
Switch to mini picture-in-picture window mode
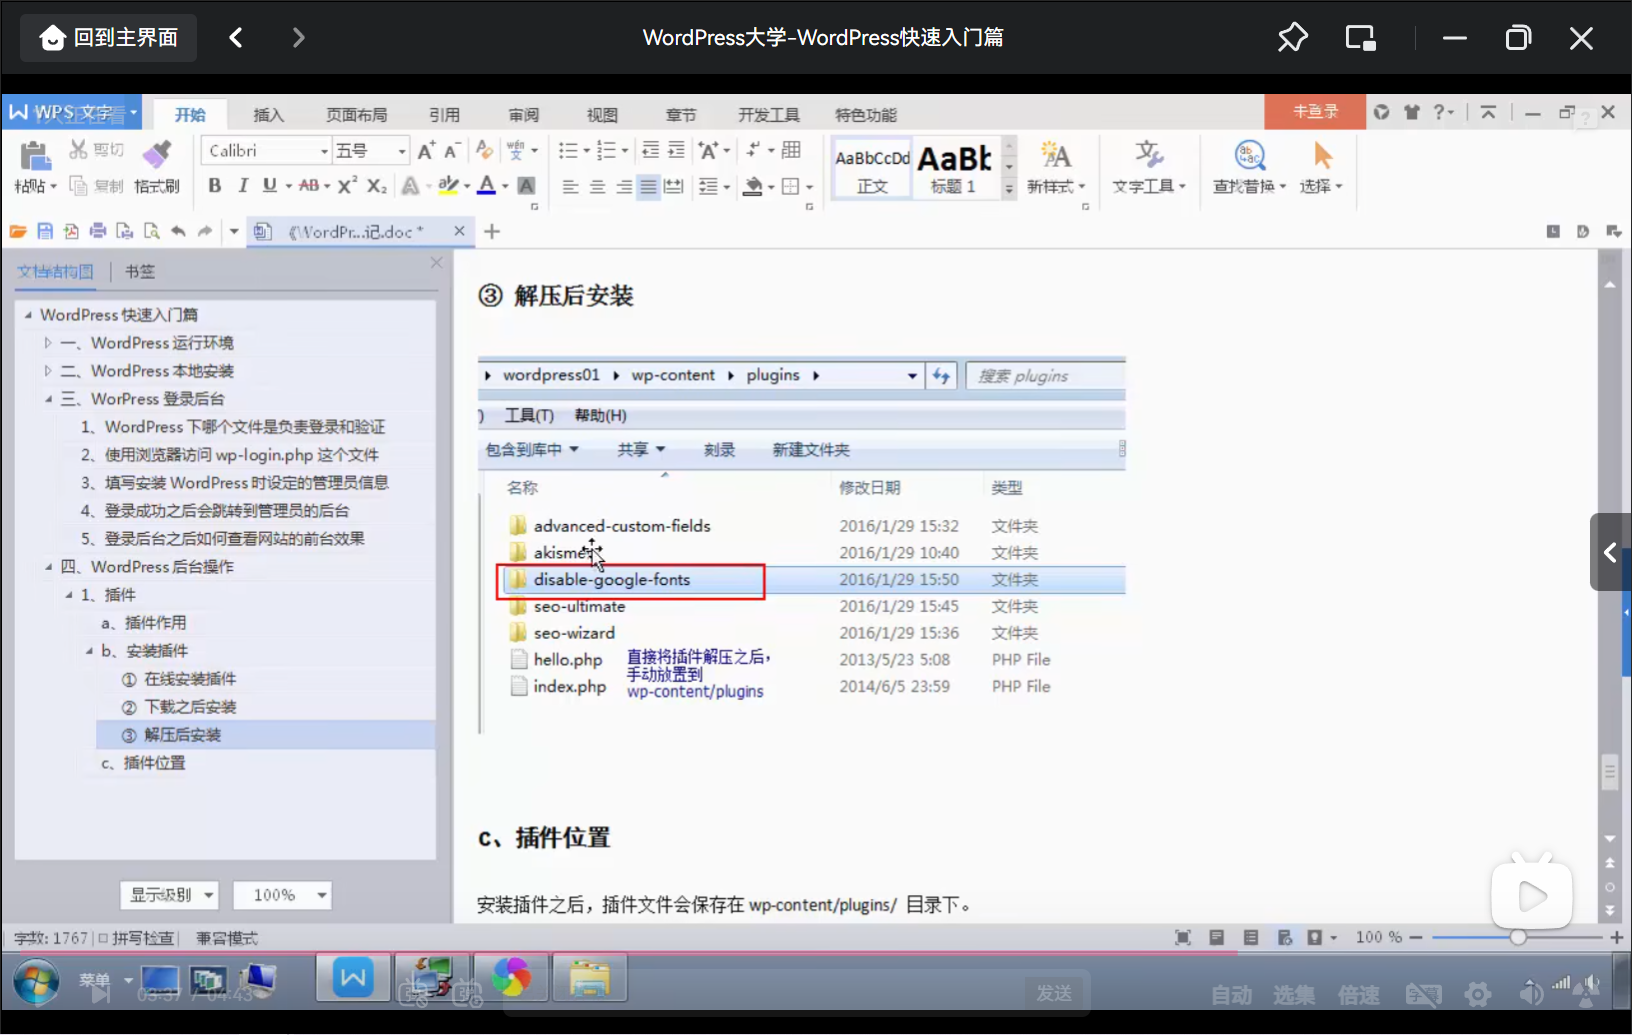pyautogui.click(x=1361, y=38)
